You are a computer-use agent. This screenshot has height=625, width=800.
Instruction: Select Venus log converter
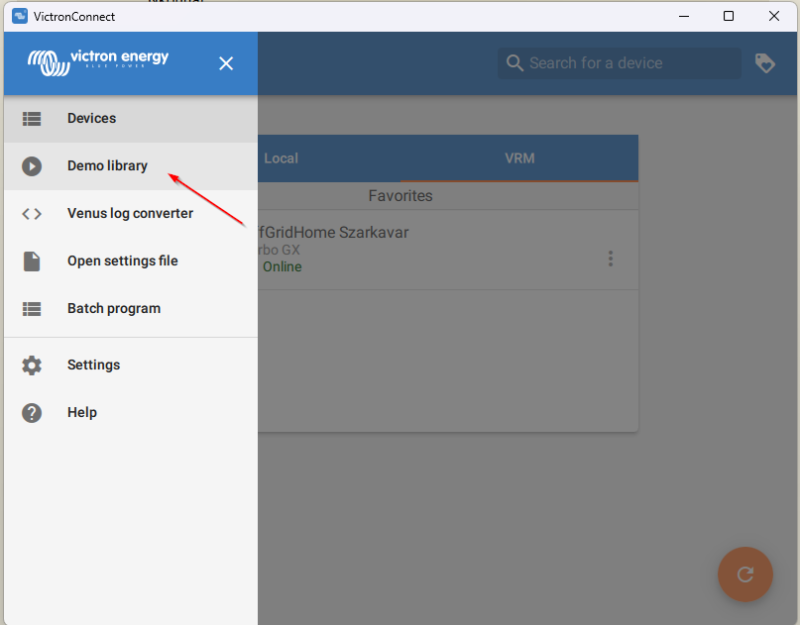coord(131,214)
